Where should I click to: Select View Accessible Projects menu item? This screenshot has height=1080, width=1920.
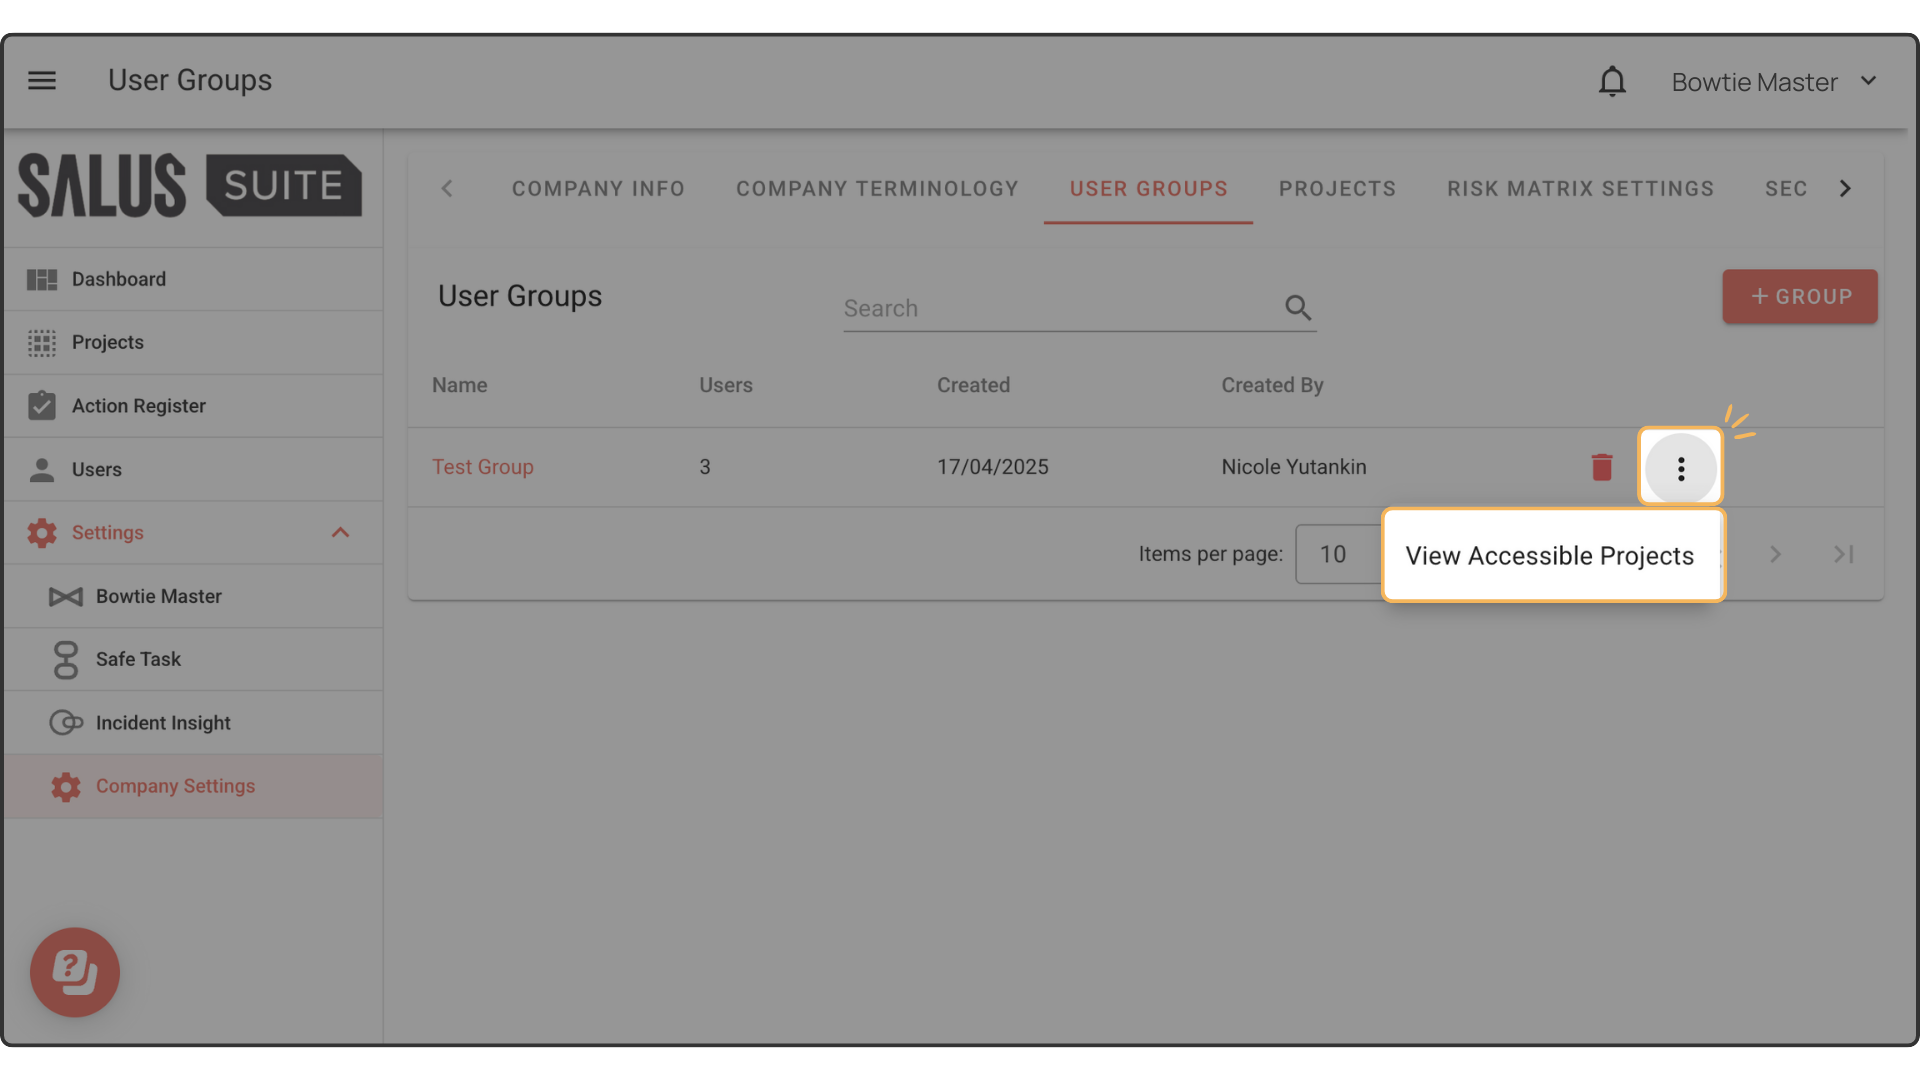(1550, 556)
